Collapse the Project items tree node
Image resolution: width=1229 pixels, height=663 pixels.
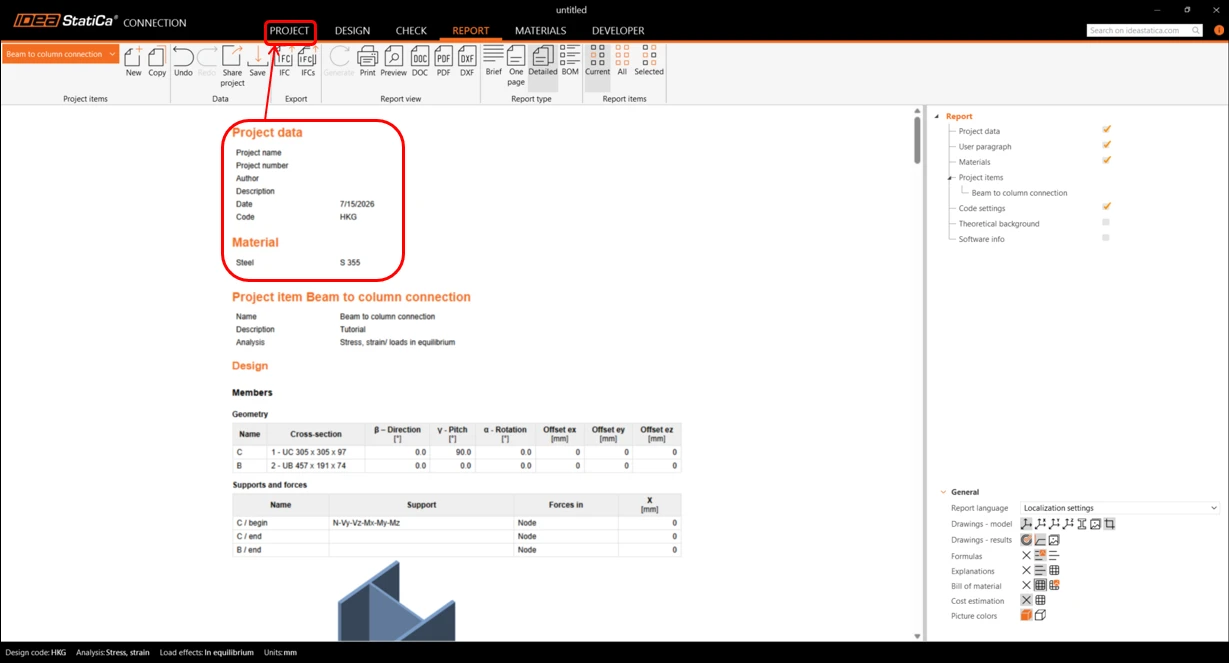pos(950,177)
